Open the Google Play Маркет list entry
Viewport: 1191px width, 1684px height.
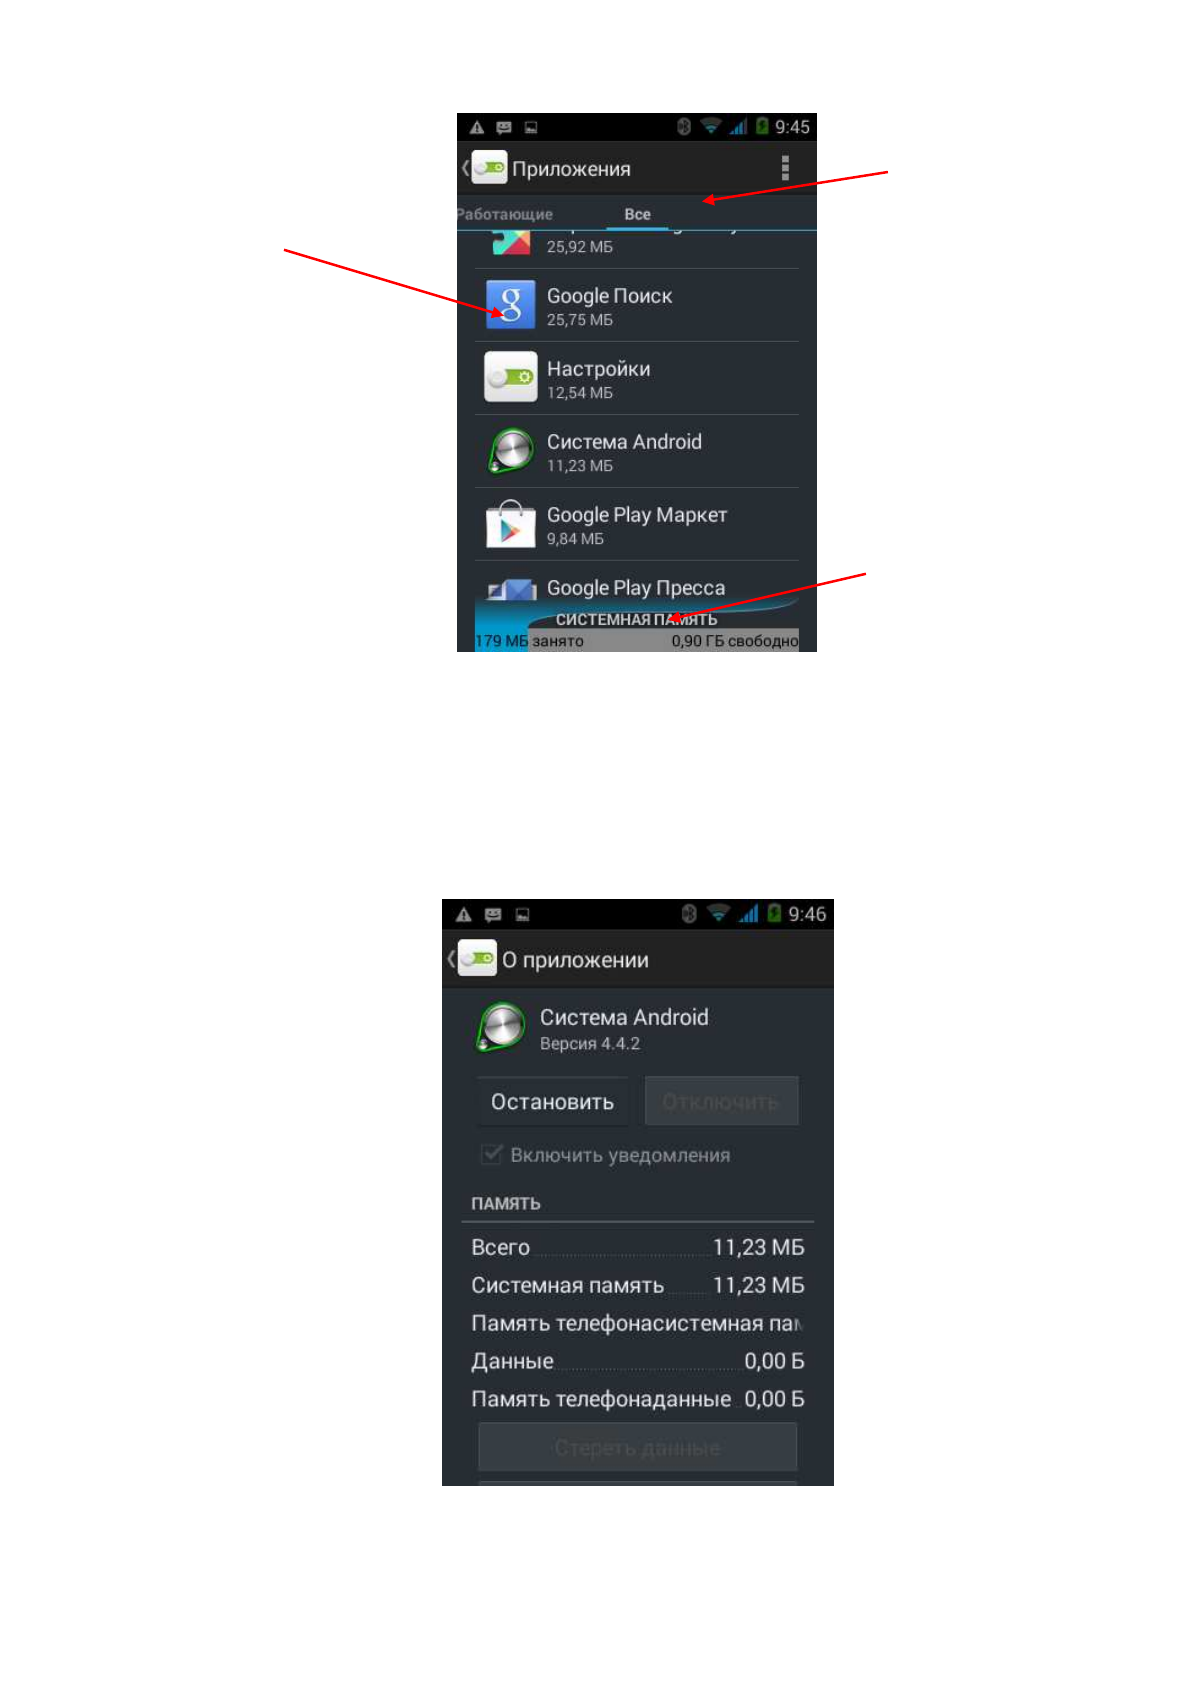tap(636, 524)
